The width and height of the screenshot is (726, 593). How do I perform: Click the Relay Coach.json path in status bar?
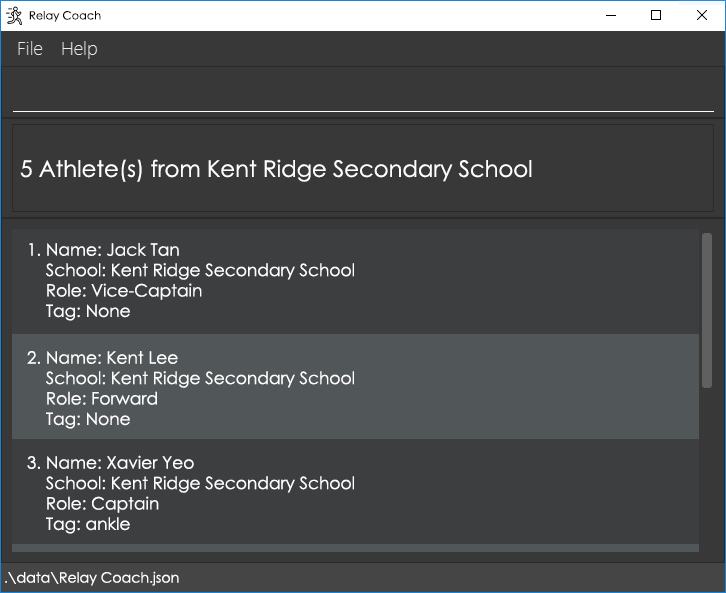click(92, 578)
